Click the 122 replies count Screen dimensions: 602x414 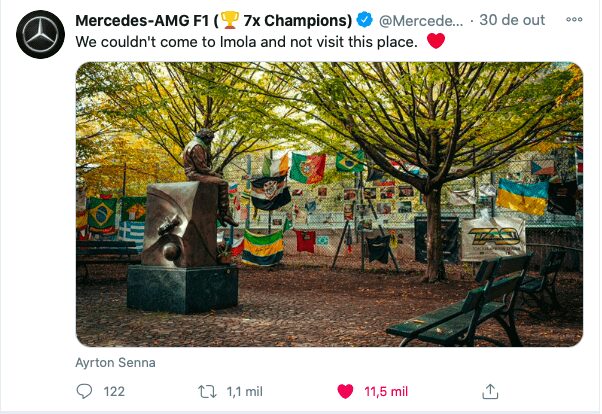(x=114, y=392)
